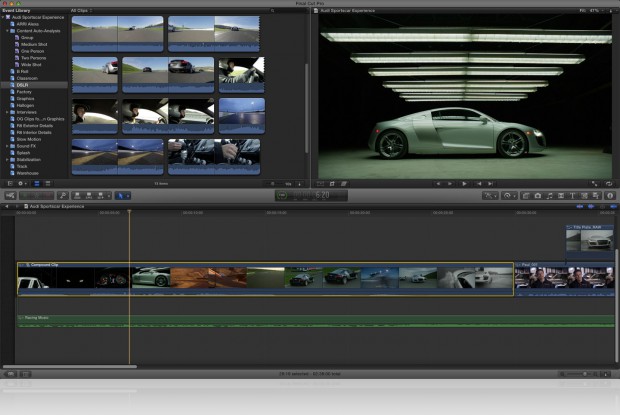Collapse the Content Auto-Analysis folder
620x415 pixels.
point(7,31)
